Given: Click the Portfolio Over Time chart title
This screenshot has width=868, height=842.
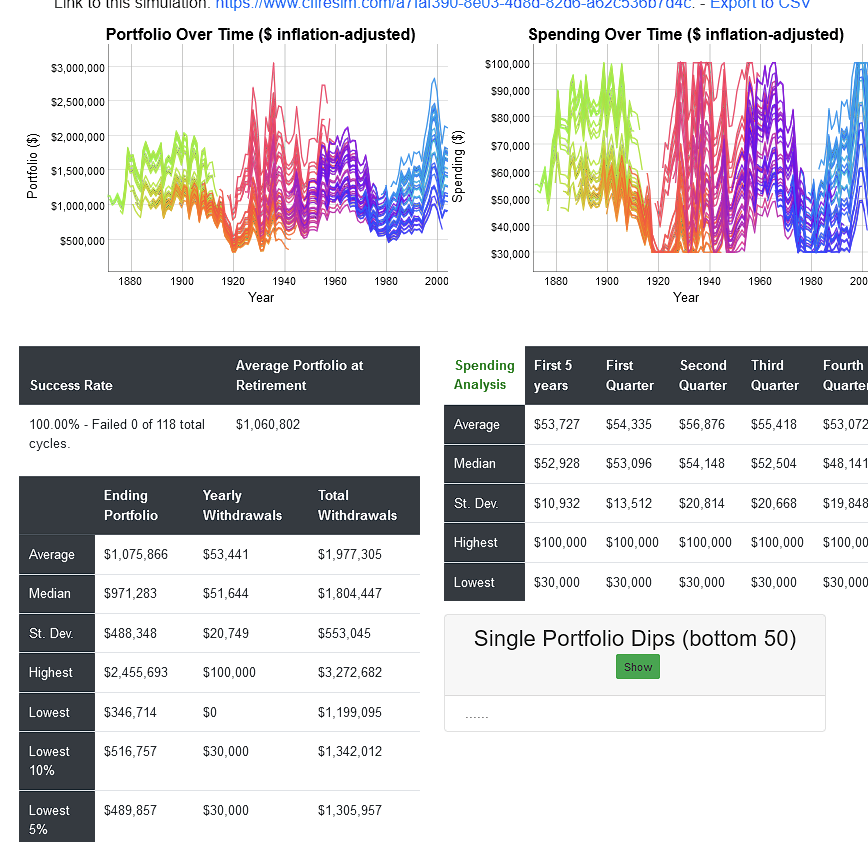Looking at the screenshot, I should [x=261, y=35].
